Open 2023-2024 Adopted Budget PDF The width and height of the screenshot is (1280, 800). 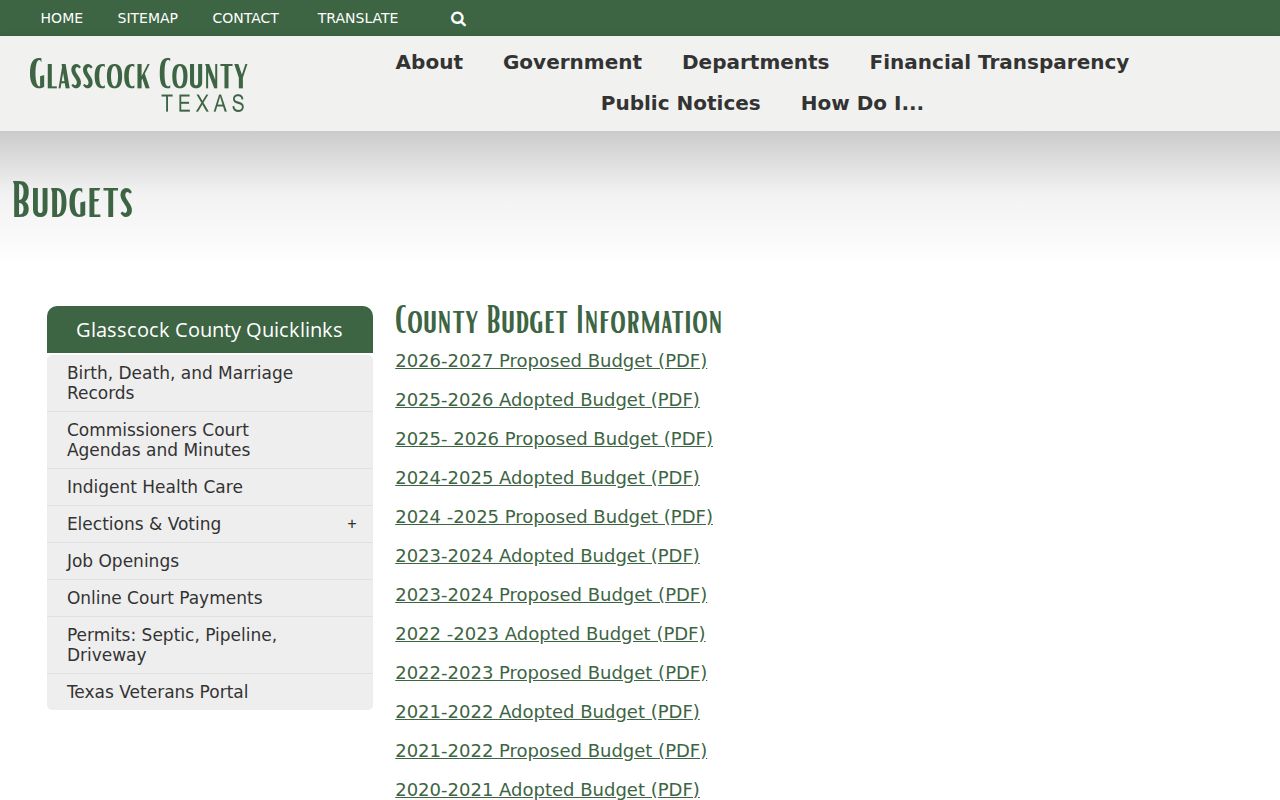click(547, 556)
